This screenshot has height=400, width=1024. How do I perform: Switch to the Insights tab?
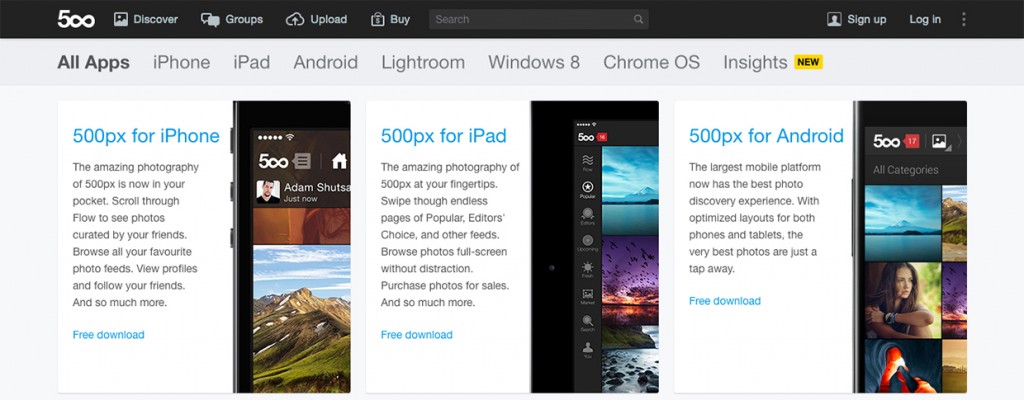click(x=755, y=62)
